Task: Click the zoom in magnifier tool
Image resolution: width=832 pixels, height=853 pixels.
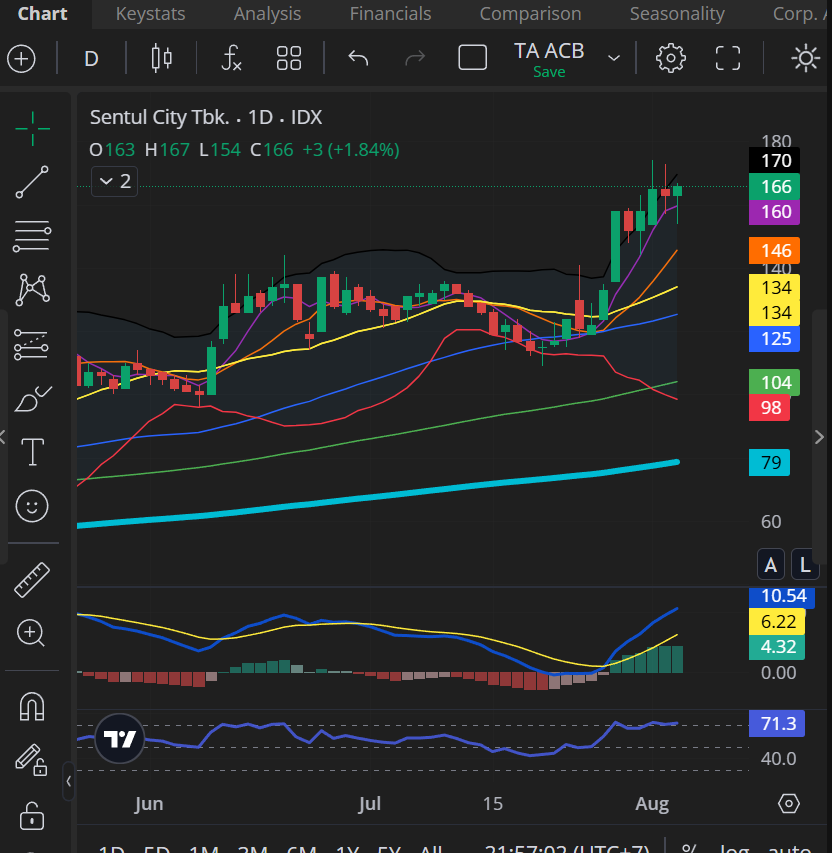Action: pos(31,633)
